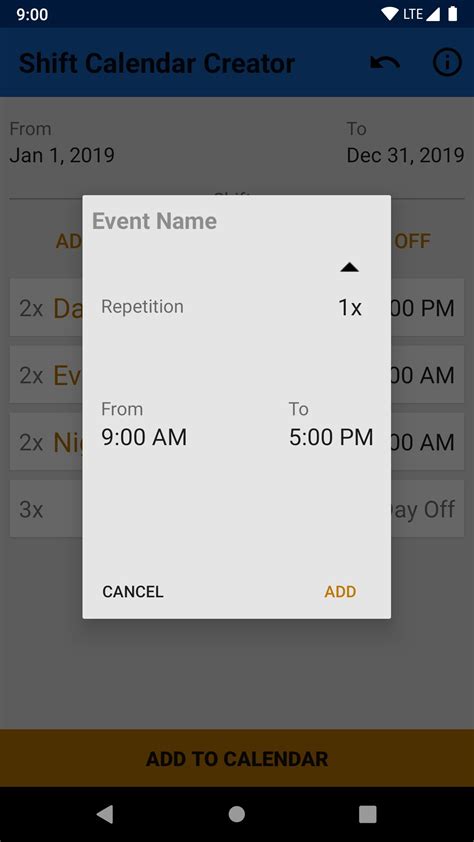Tap the Android back navigation button

(x=105, y=814)
